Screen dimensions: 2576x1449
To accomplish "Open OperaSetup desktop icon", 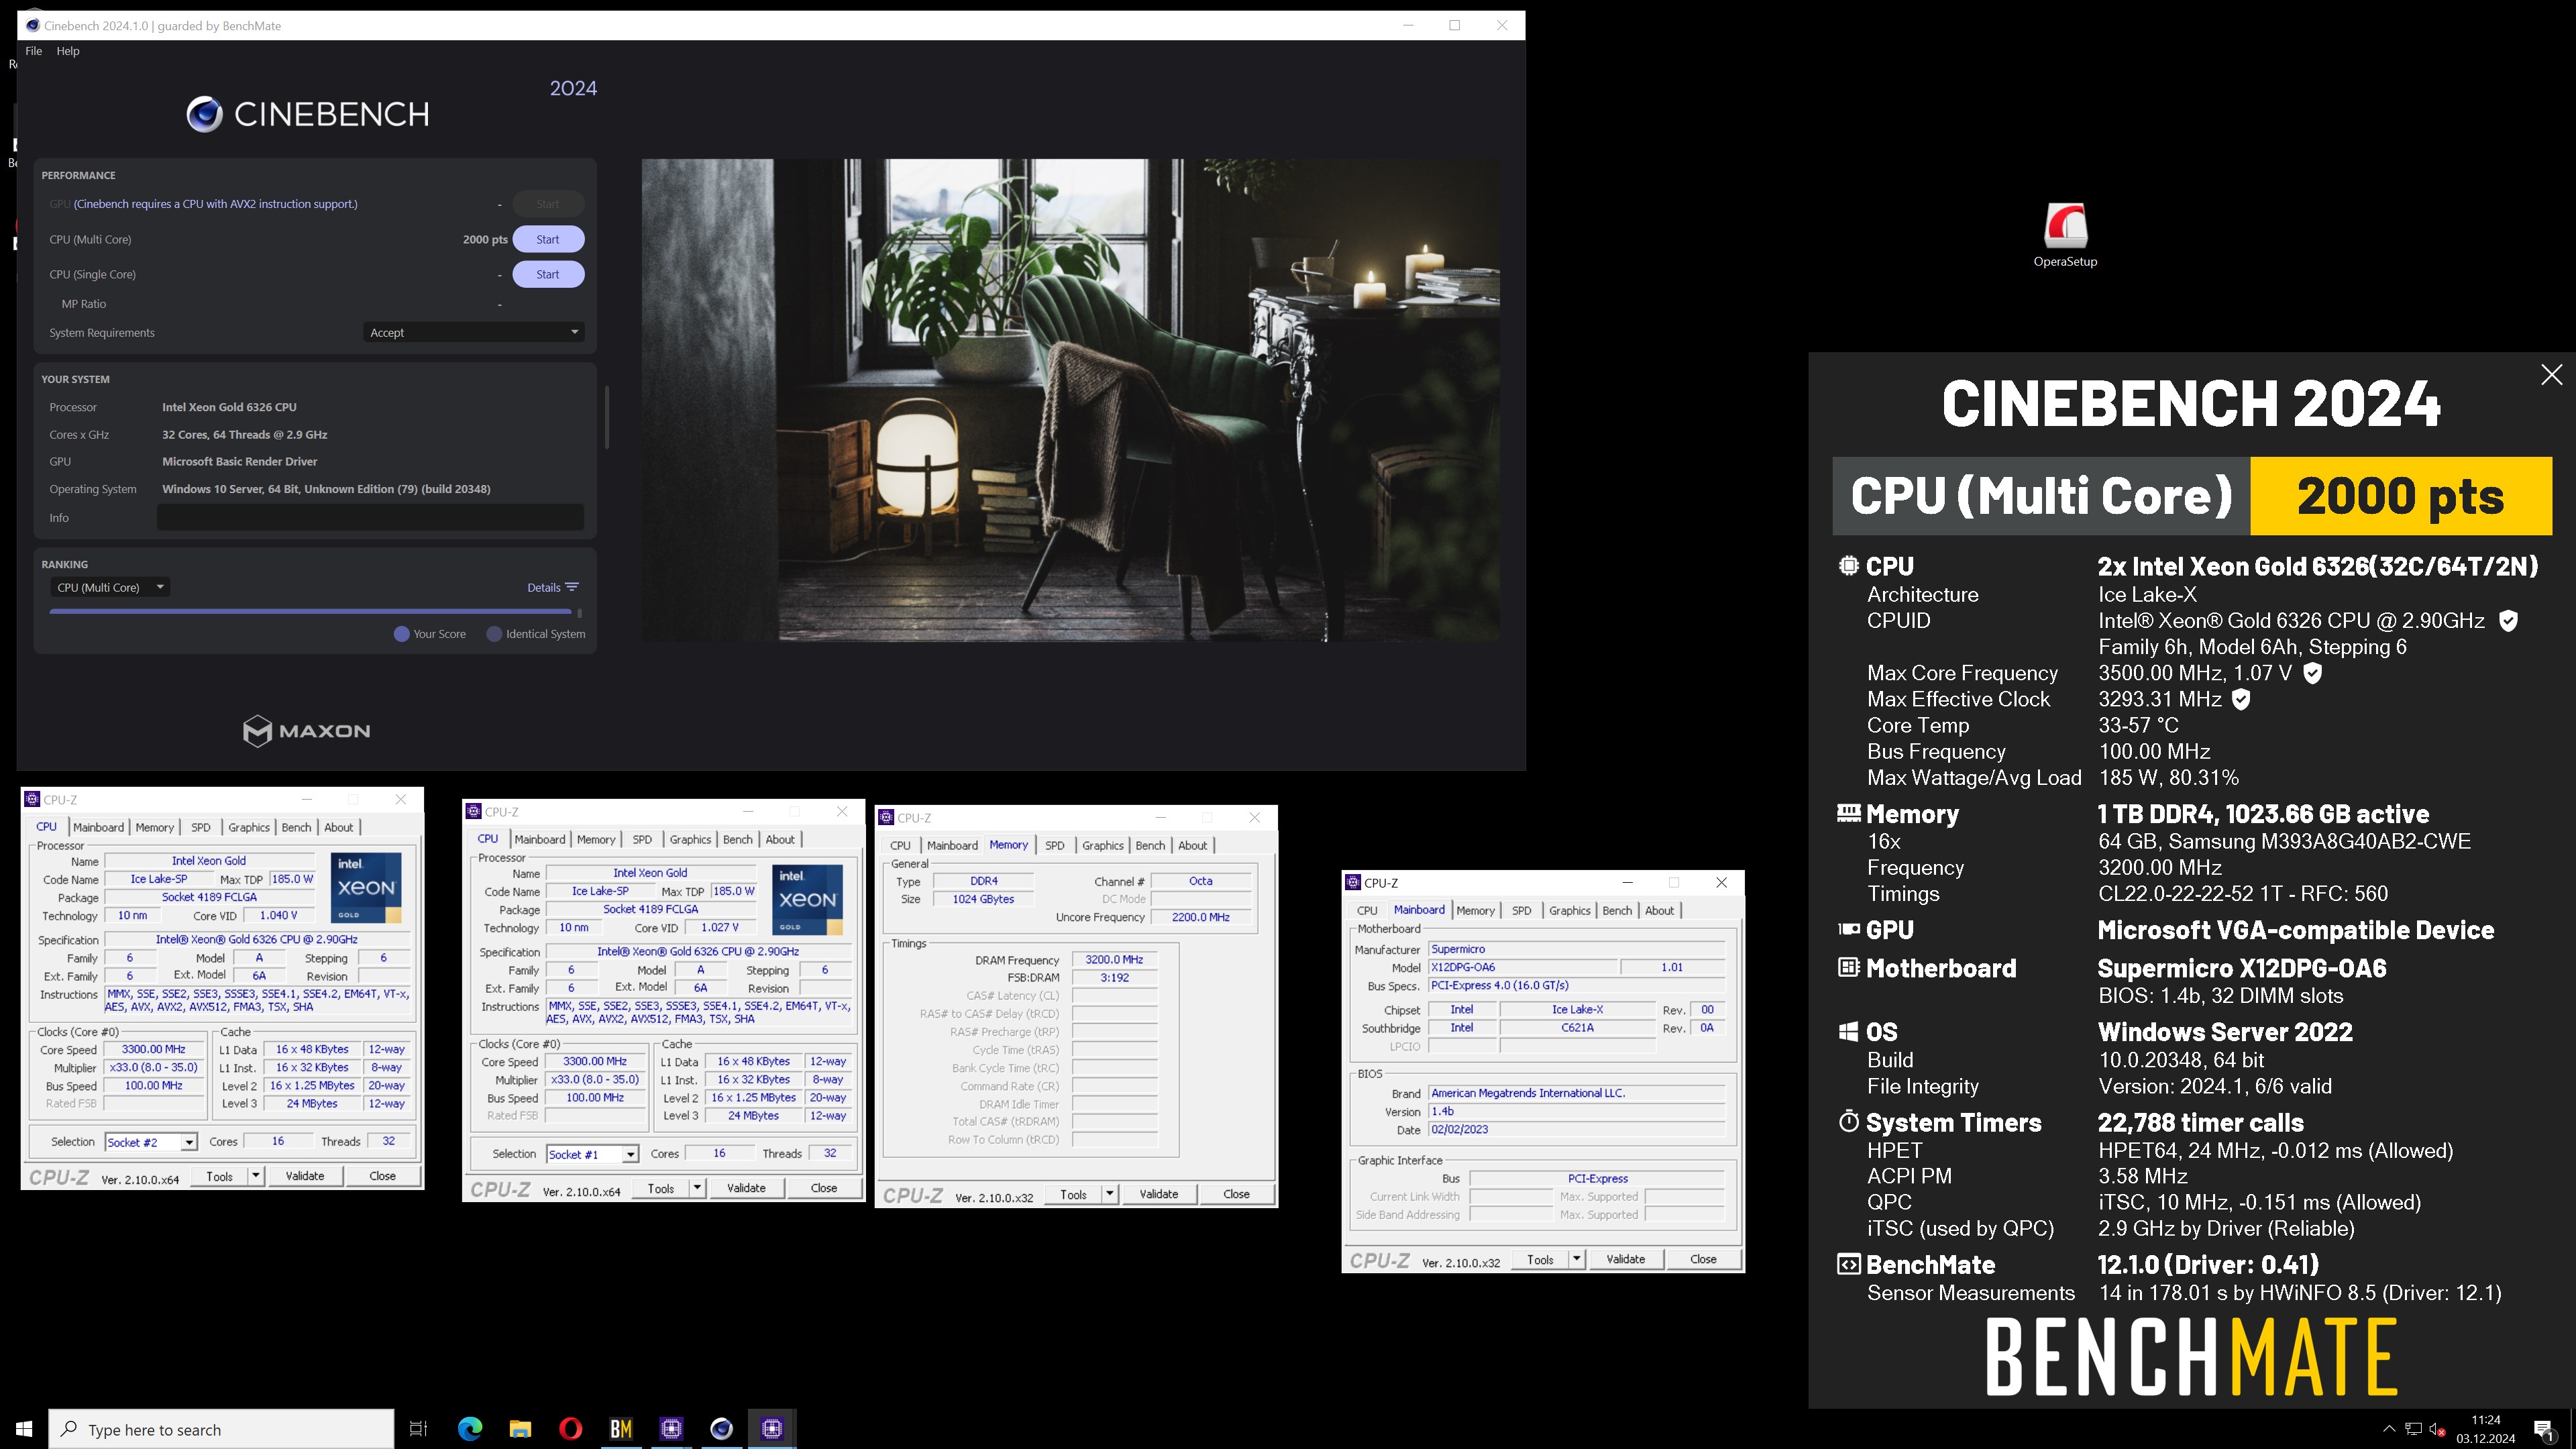I will pos(2065,235).
